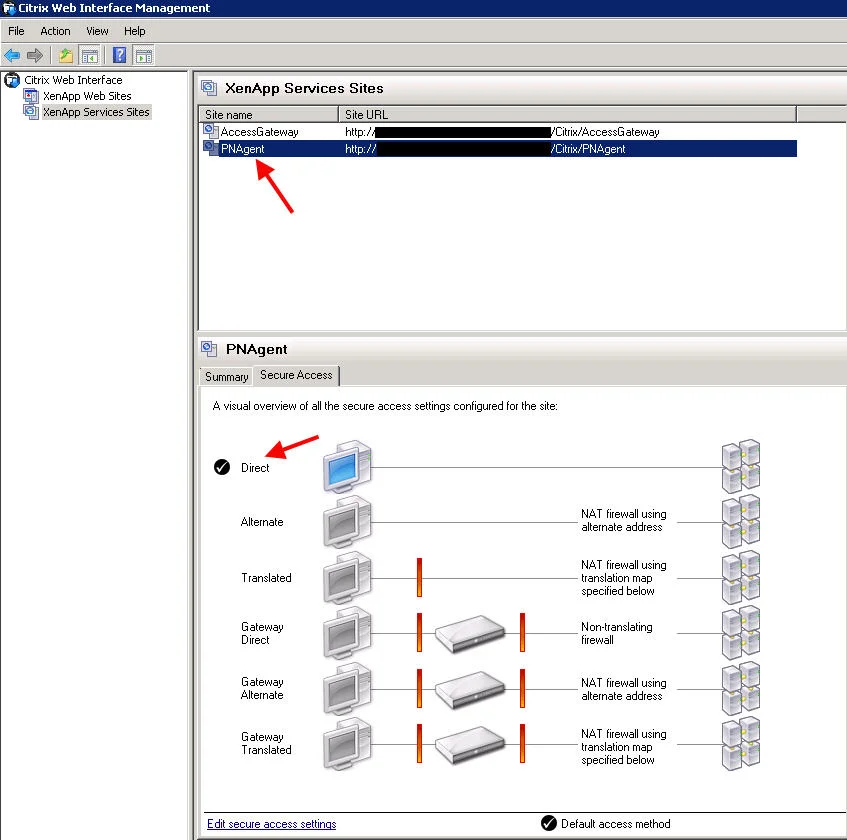Image resolution: width=847 pixels, height=840 pixels.
Task: Toggle the Show/Hide Action Pane icon
Action: pyautogui.click(x=144, y=55)
